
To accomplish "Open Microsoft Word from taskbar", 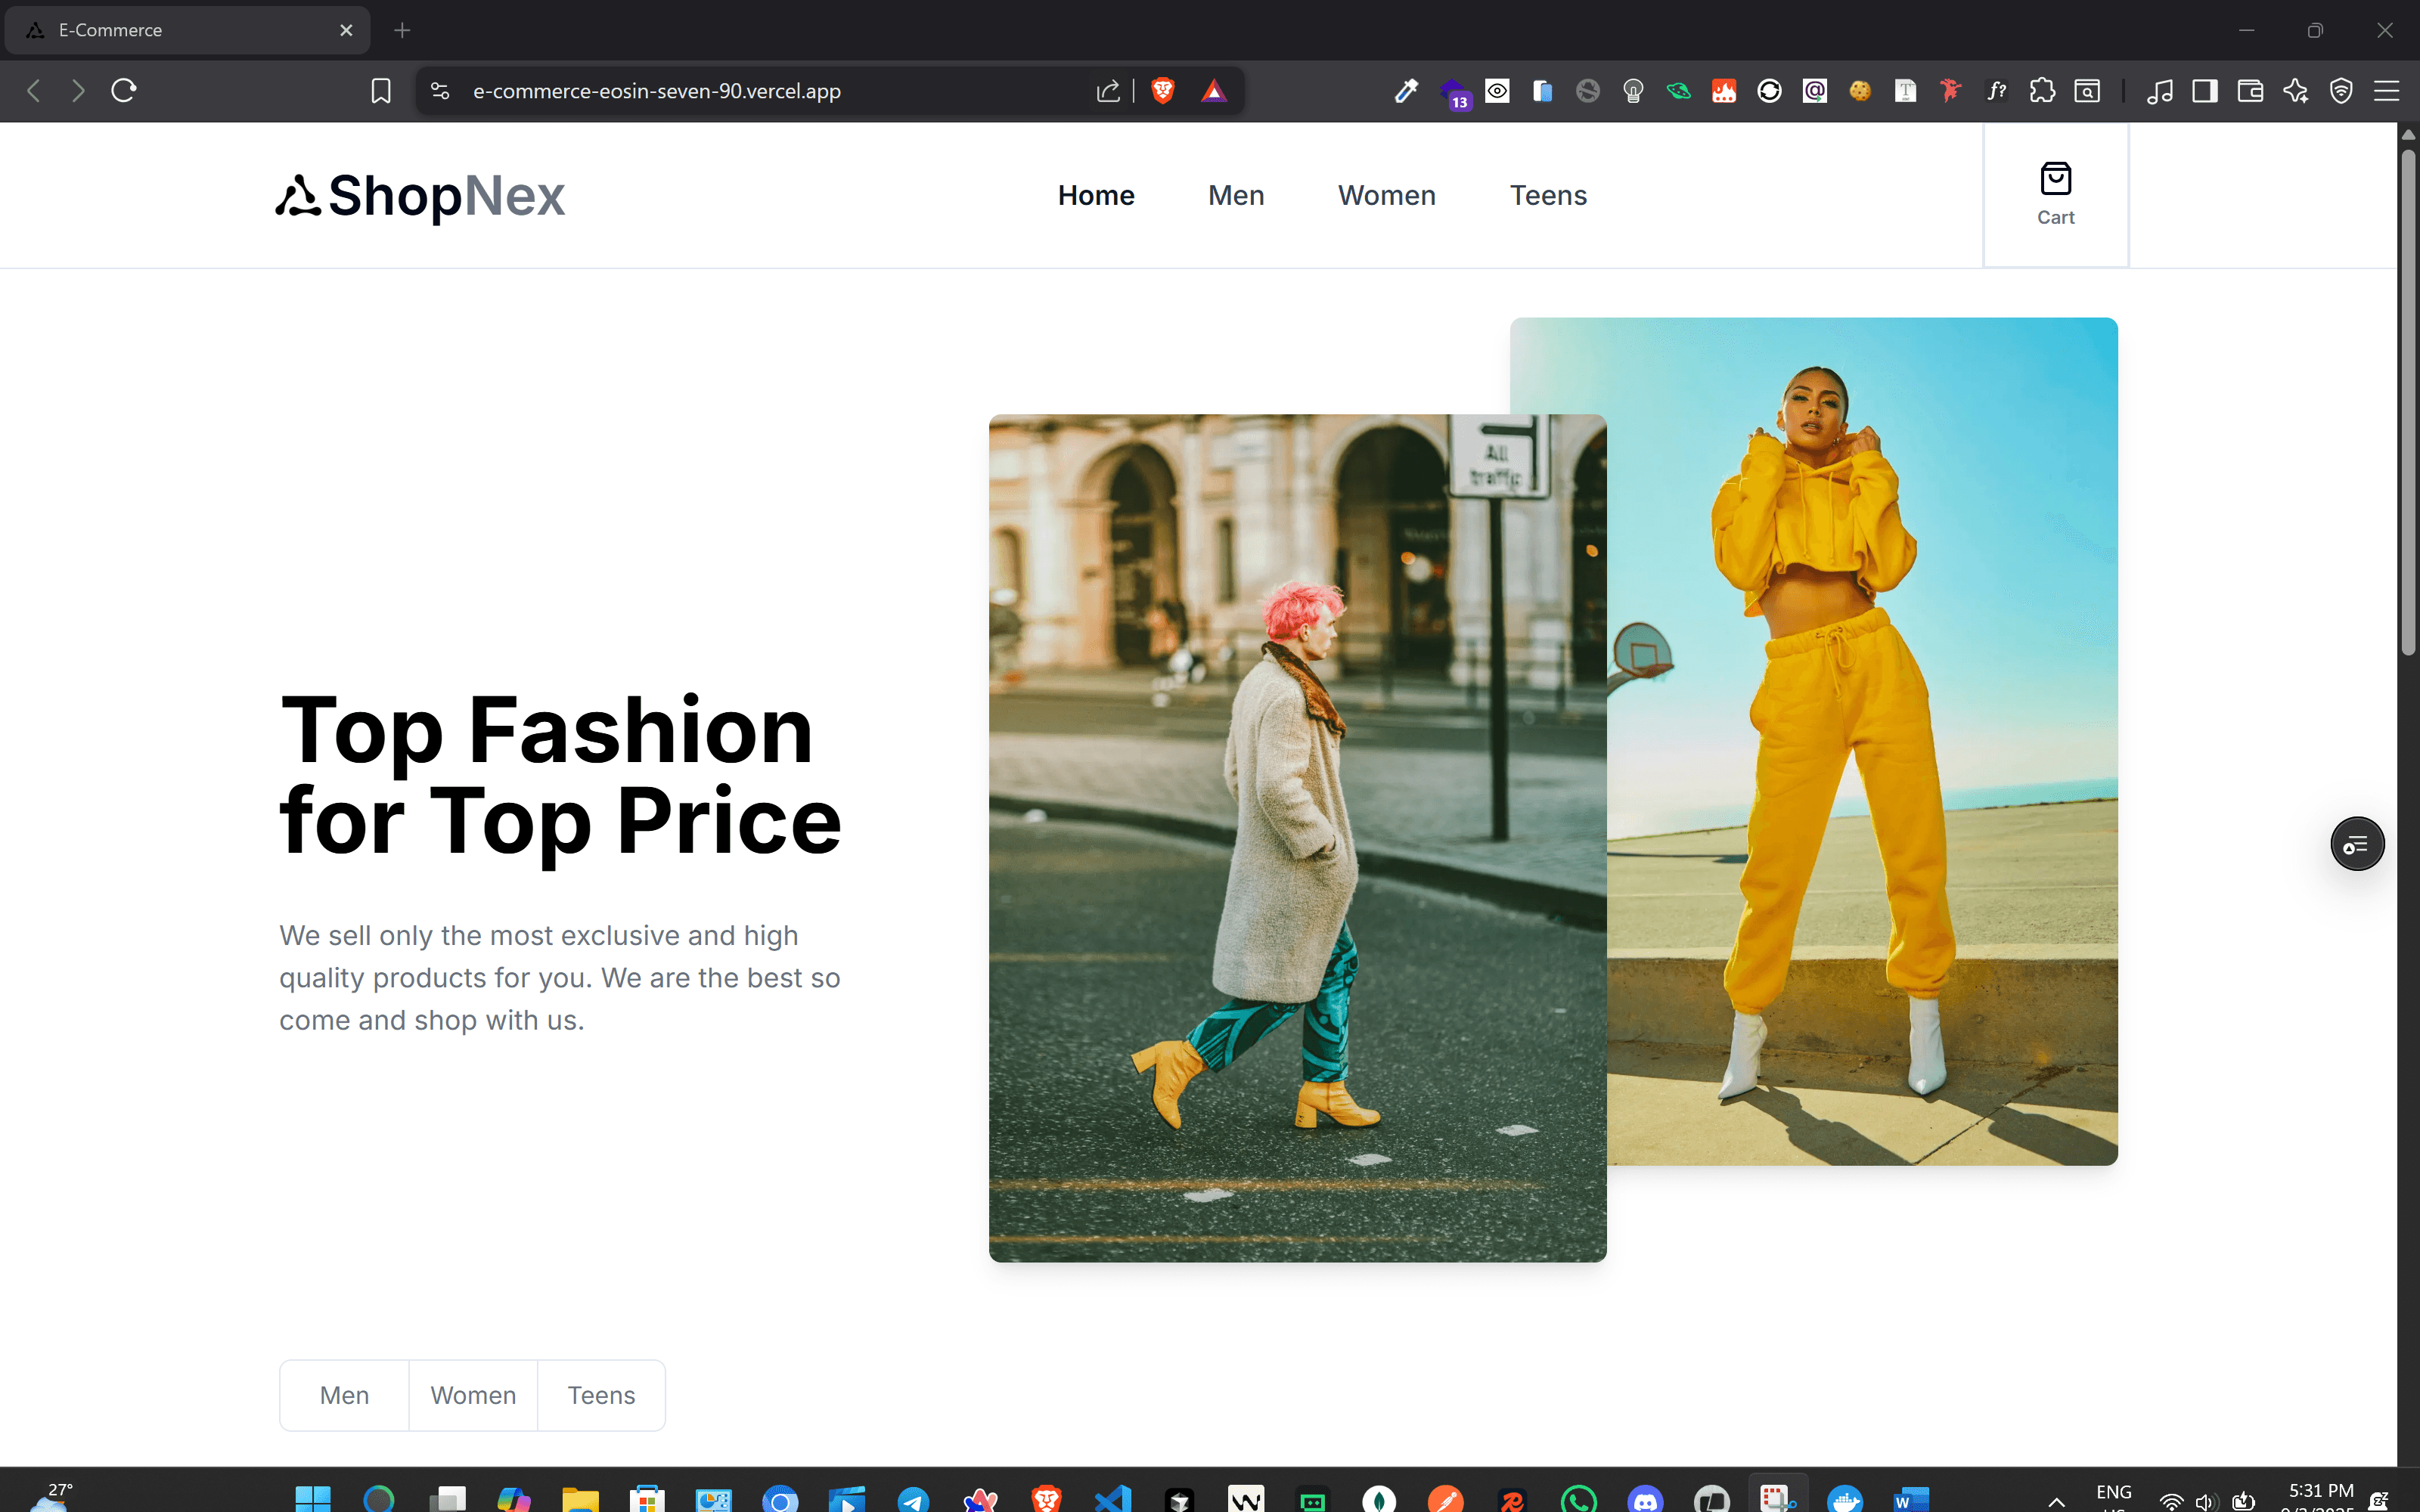I will (1911, 1499).
